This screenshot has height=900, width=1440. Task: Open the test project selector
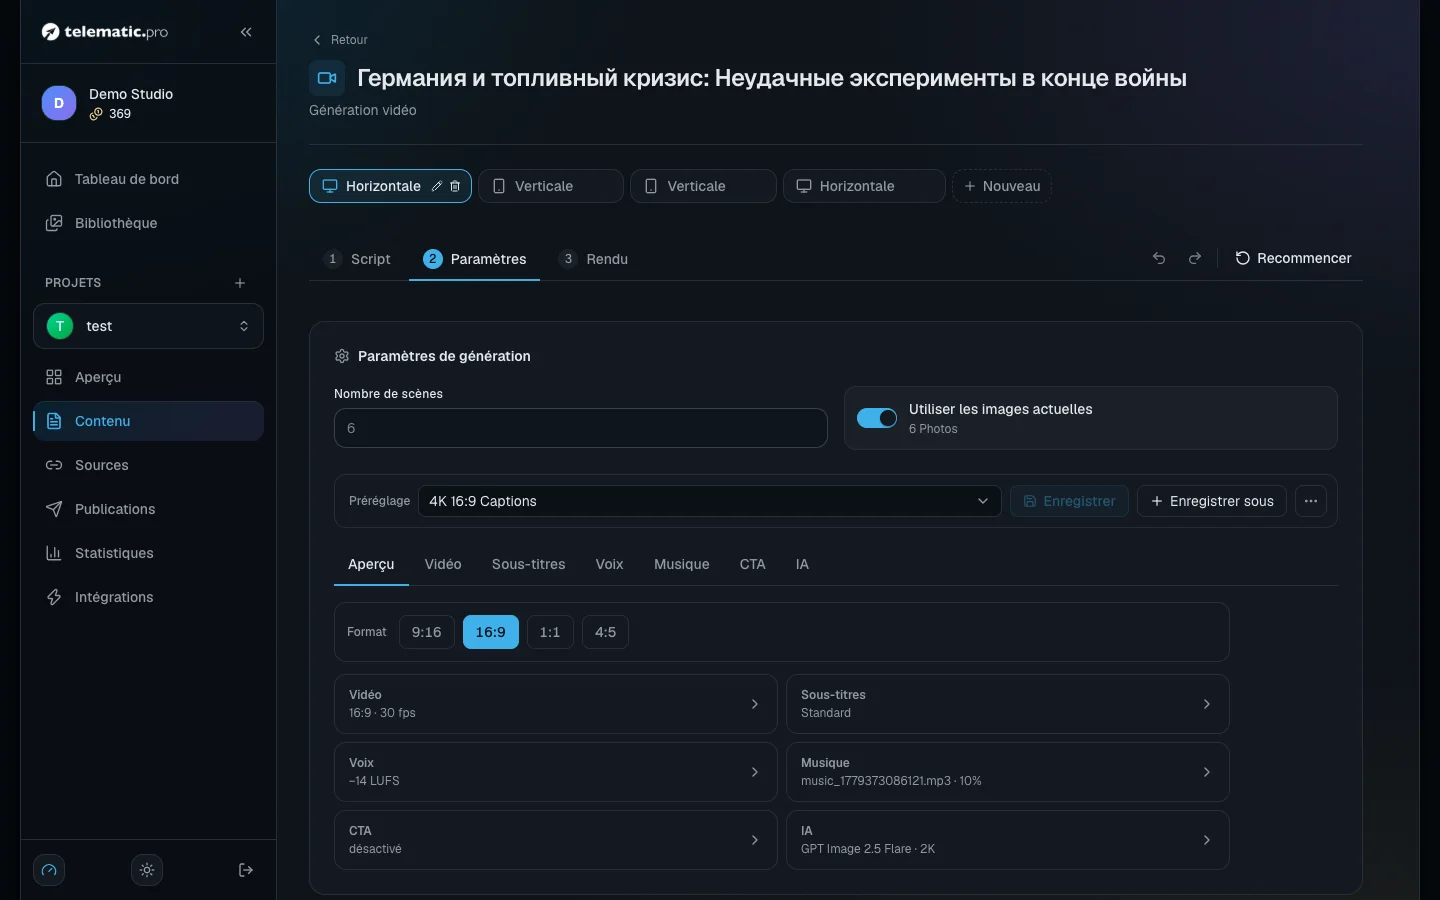click(x=148, y=326)
